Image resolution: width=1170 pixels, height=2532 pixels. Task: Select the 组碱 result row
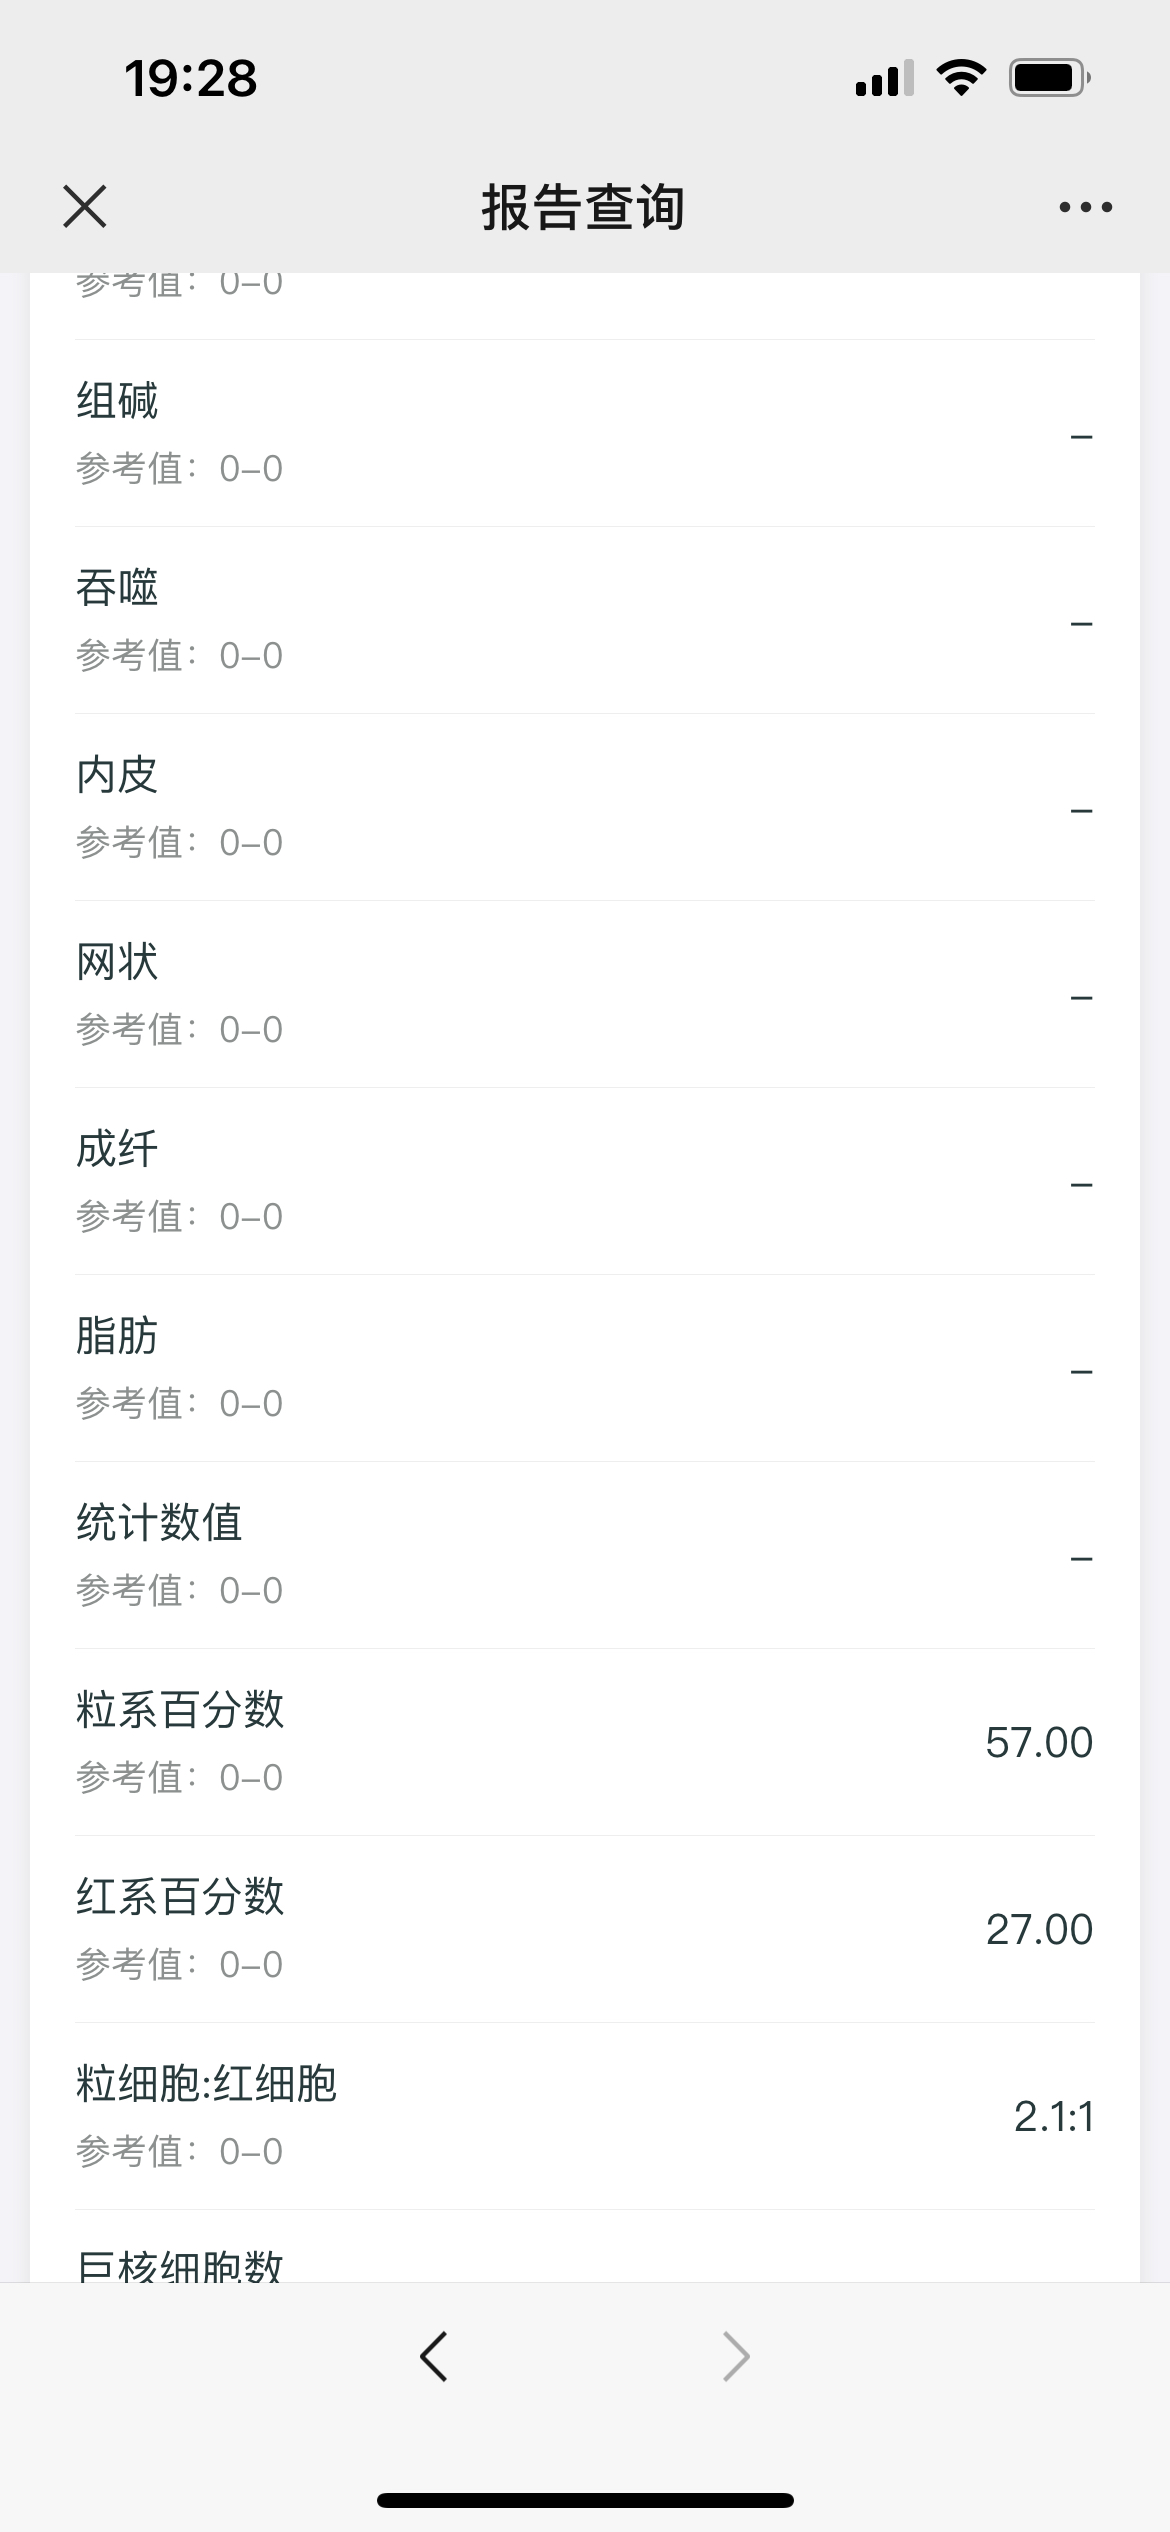pos(584,434)
